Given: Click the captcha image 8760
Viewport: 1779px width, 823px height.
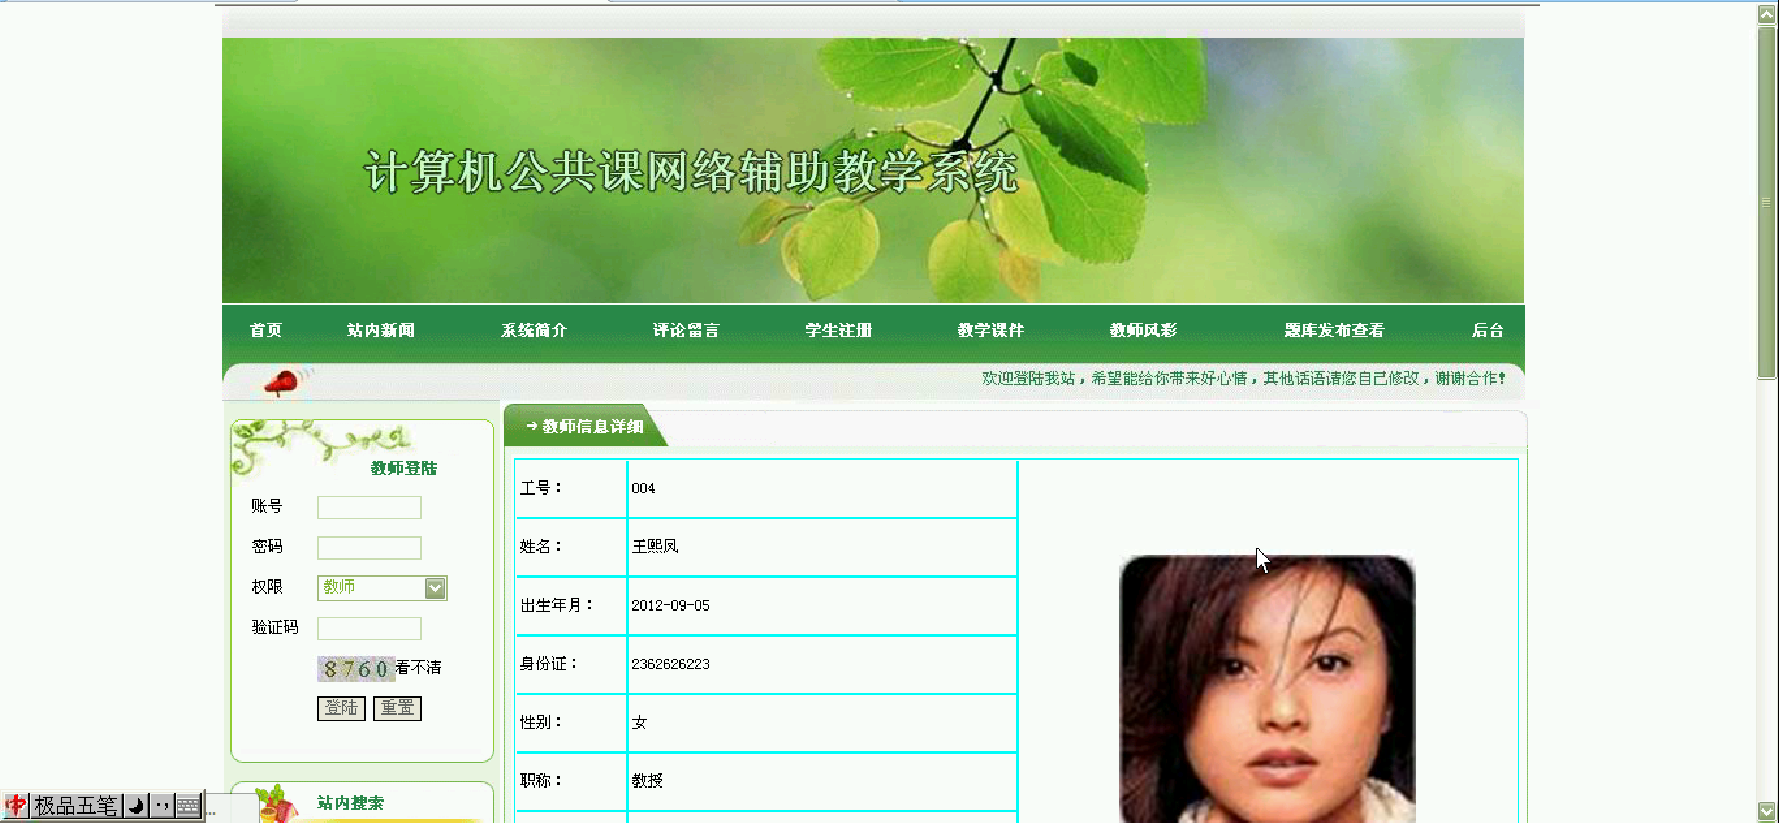Looking at the screenshot, I should pos(355,669).
